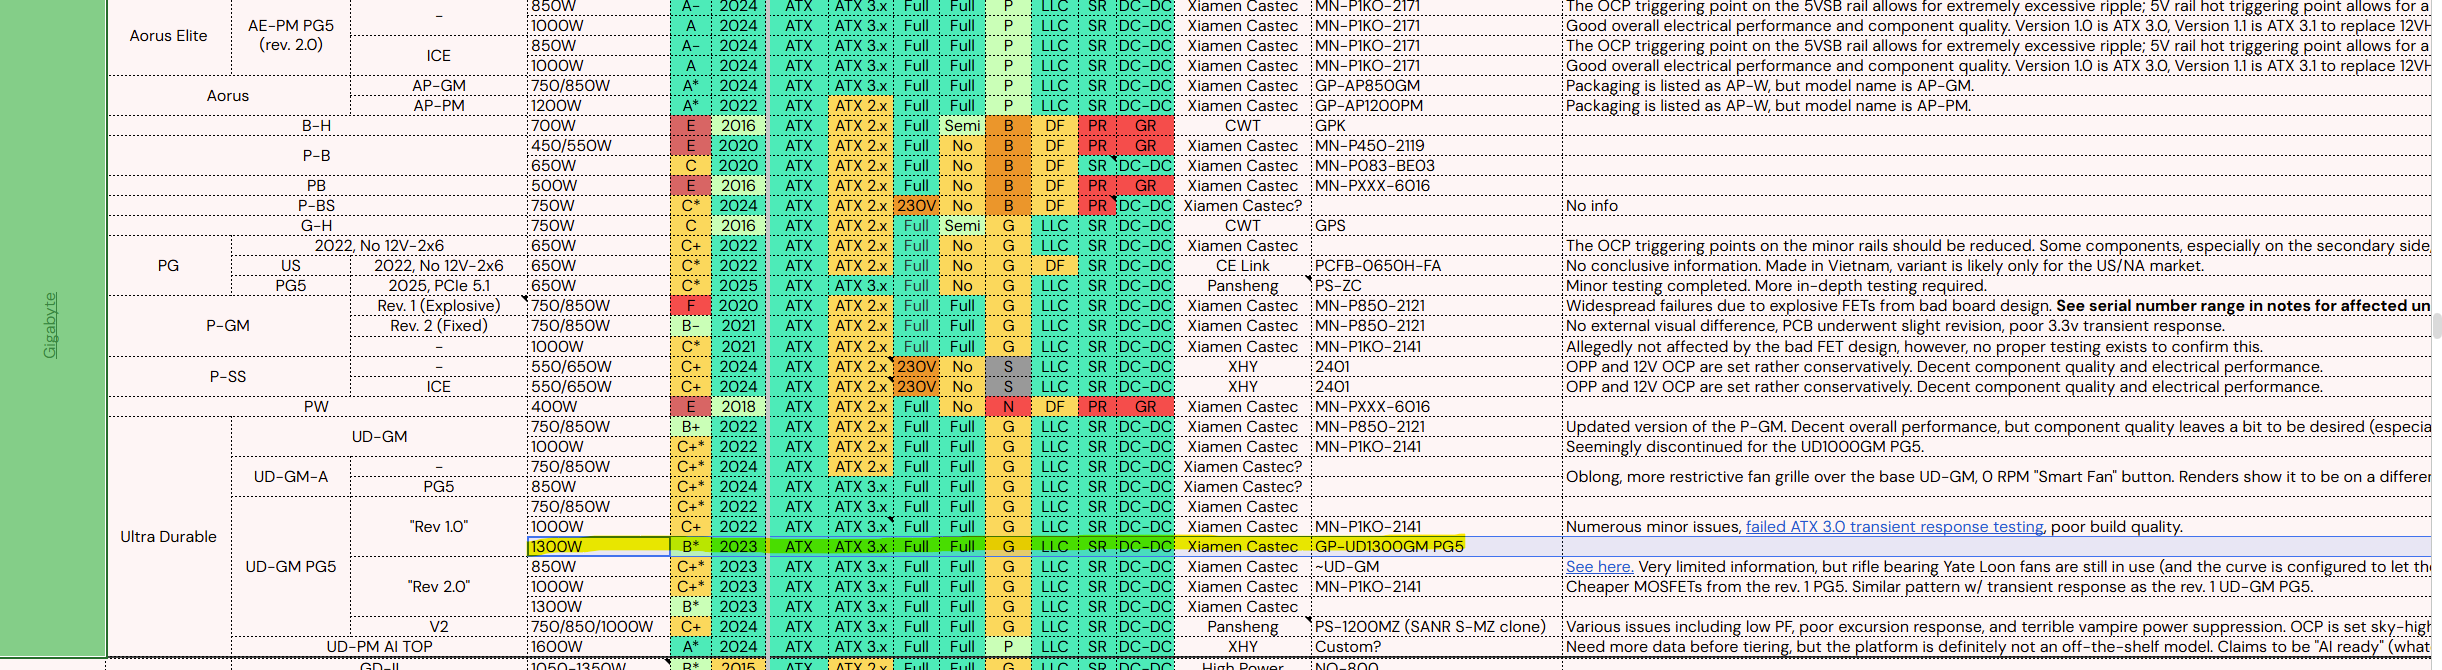Image resolution: width=2442 pixels, height=670 pixels.
Task: Select the 'P-GM' series cell
Action: [x=229, y=326]
